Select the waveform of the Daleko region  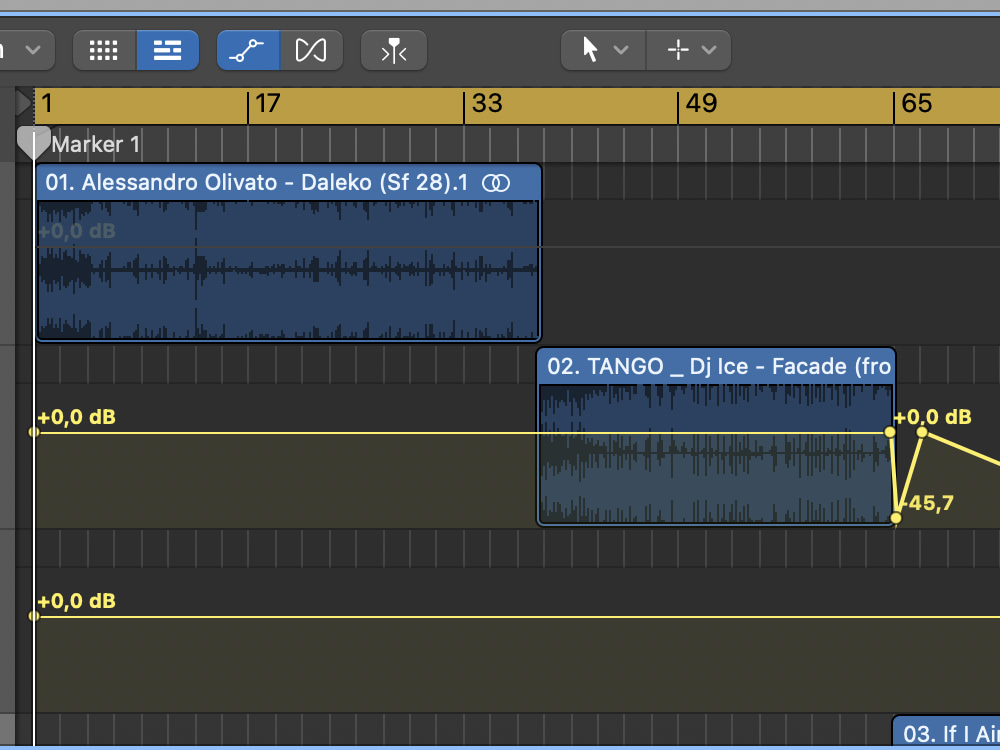(288, 270)
